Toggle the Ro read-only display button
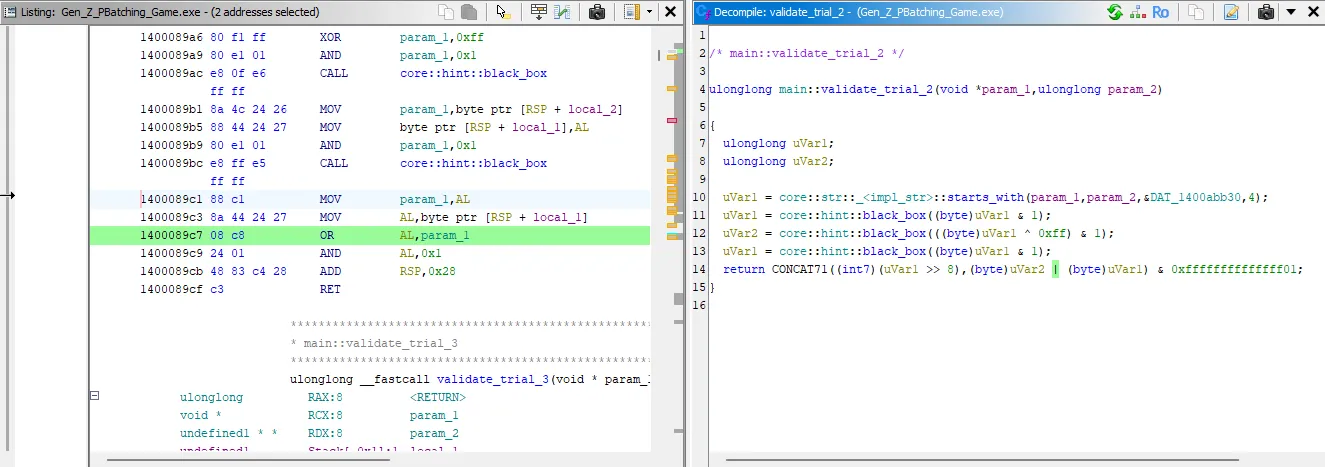This screenshot has width=1325, height=467. coord(1160,12)
